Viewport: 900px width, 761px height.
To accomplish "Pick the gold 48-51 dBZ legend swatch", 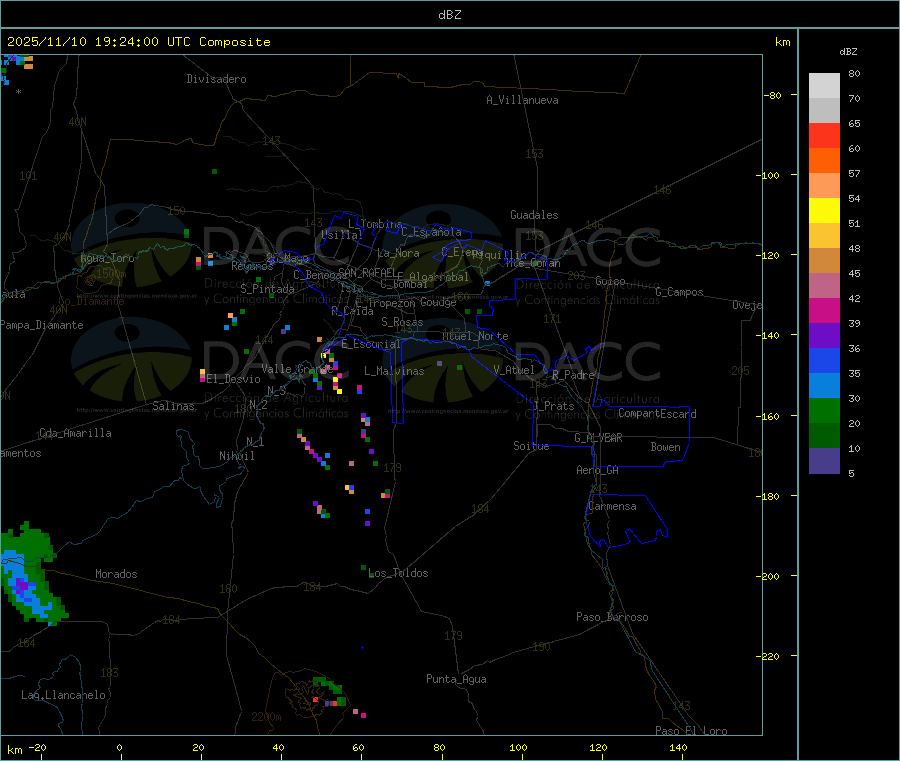I will pos(824,236).
